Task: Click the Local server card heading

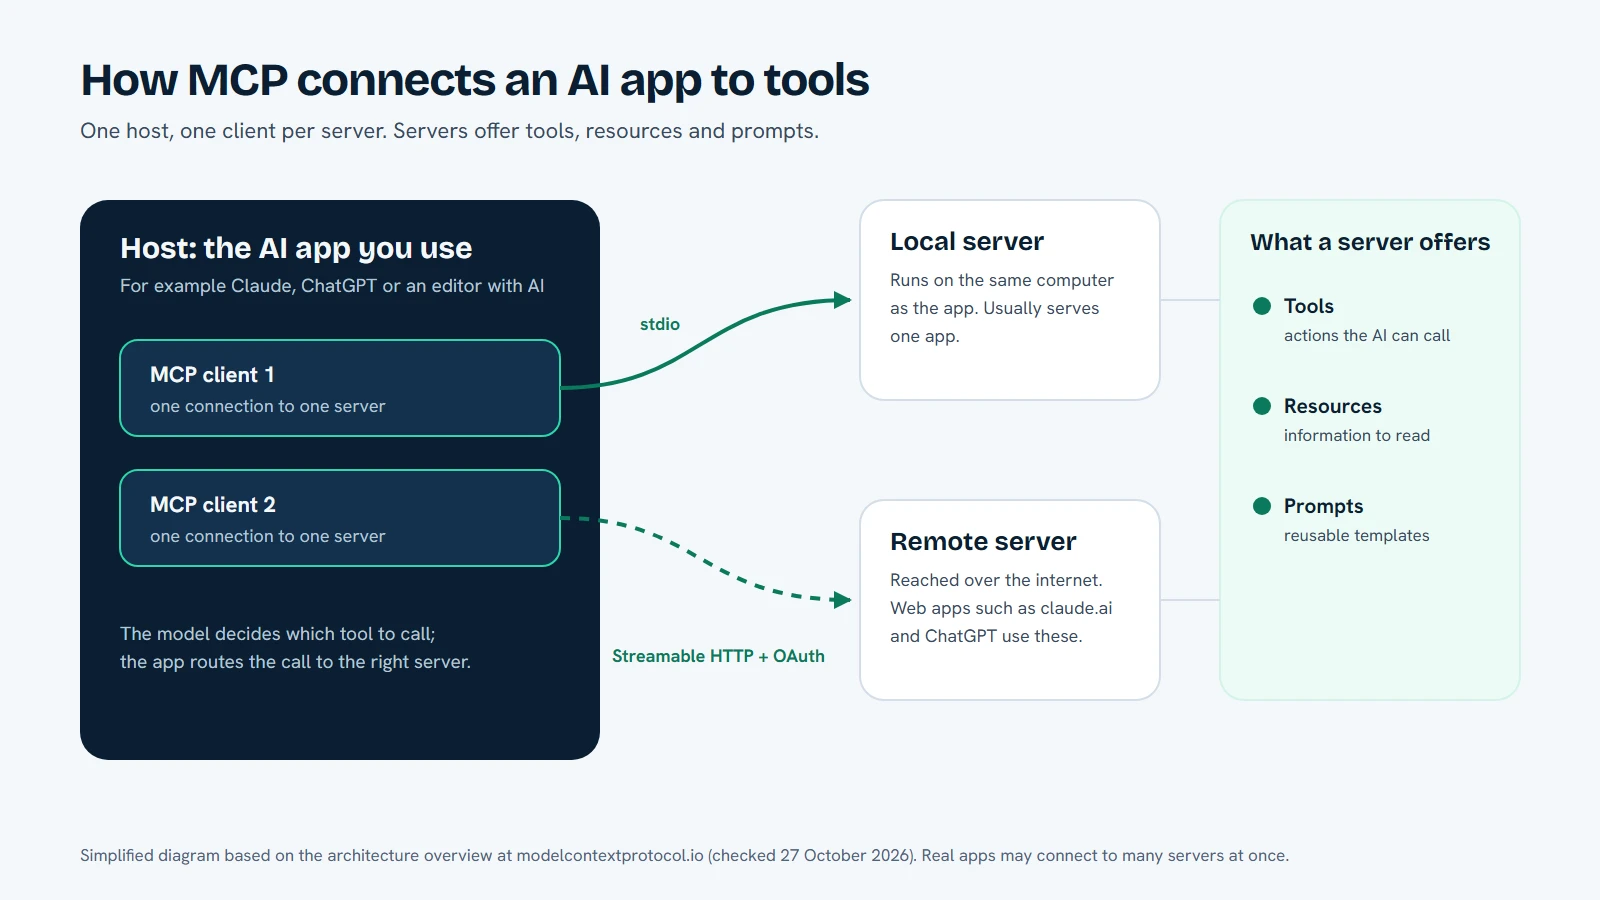Action: (967, 242)
